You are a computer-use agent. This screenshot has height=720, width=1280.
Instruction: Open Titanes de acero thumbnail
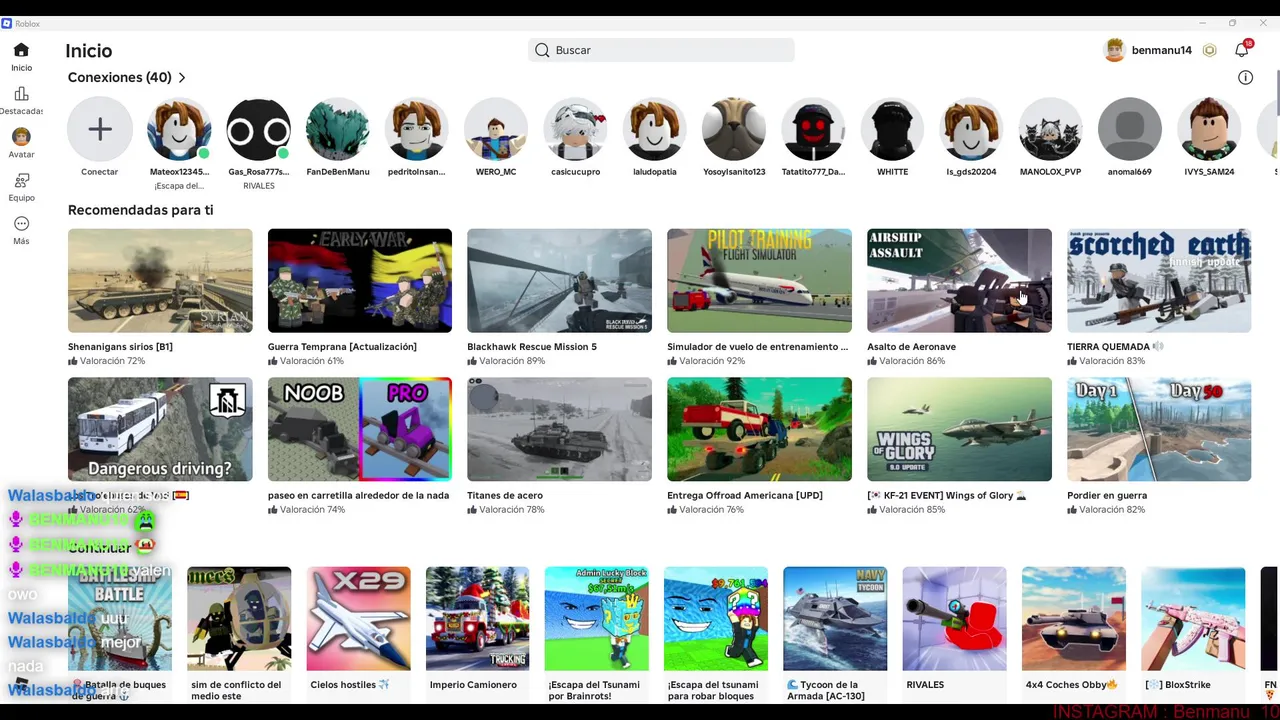tap(559, 429)
